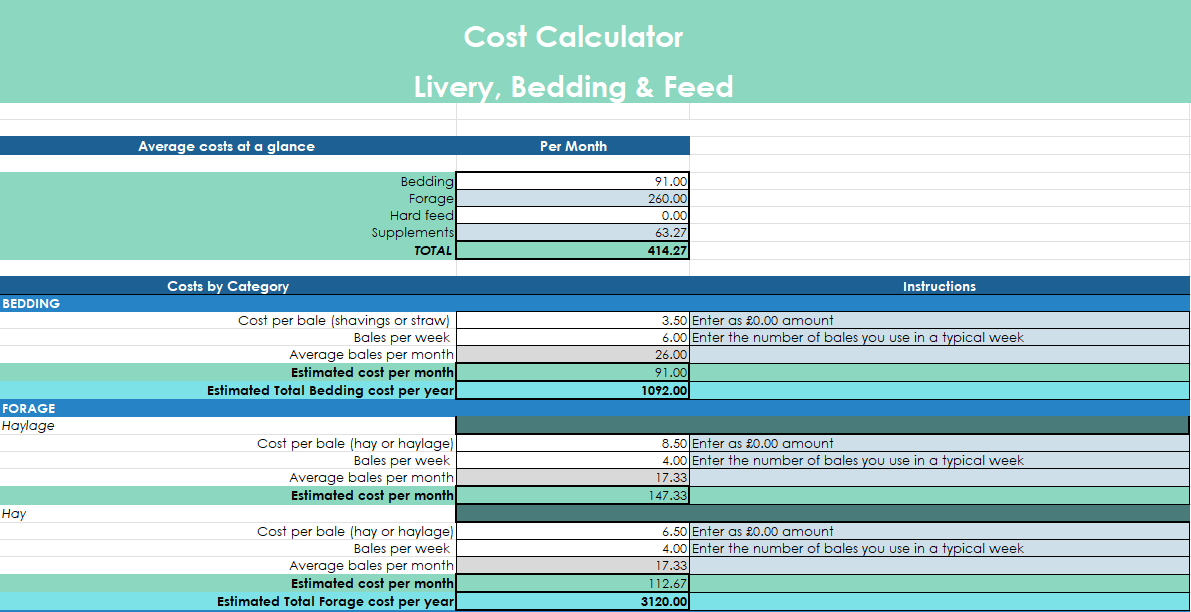1191x612 pixels.
Task: Click the Haylage "Bales per week" label
Action: [402, 460]
